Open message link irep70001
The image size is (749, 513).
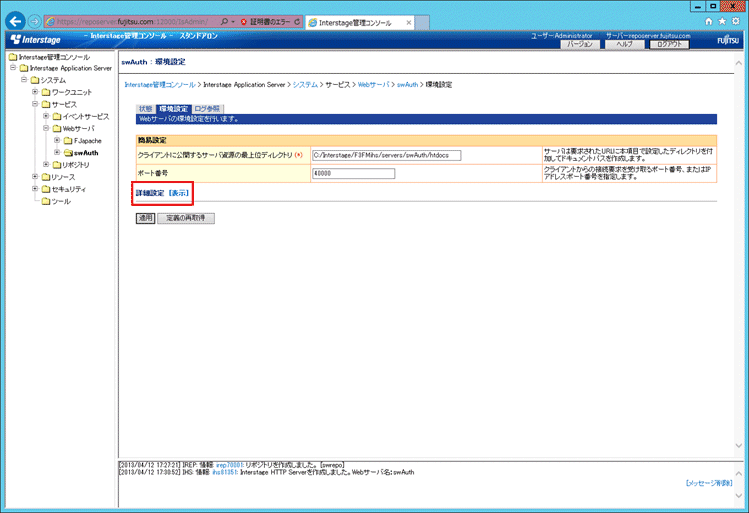tap(230, 465)
